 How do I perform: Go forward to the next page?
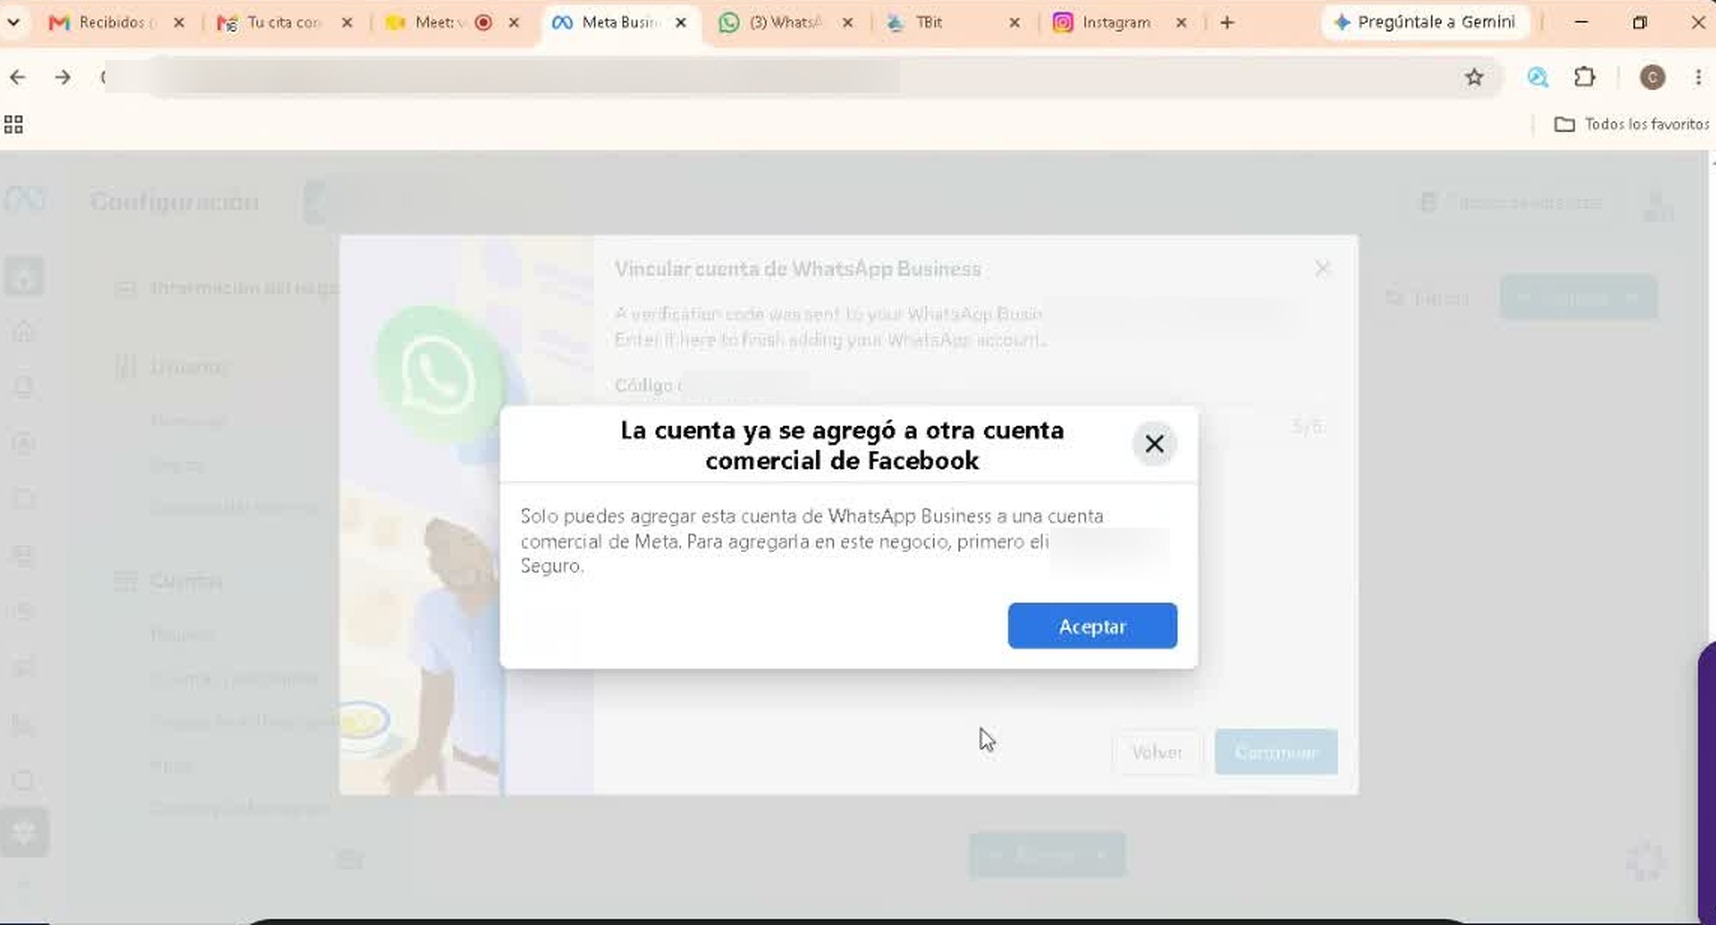point(63,77)
